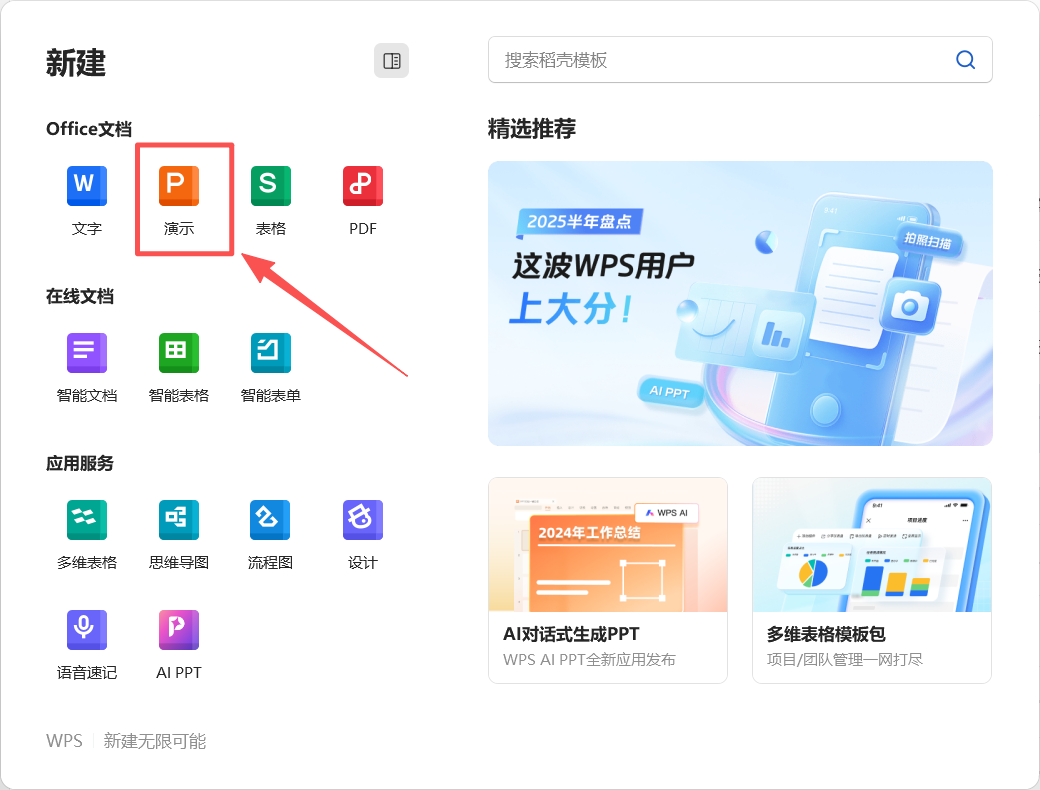Toggle the layout view beside 新建
This screenshot has height=790, width=1040.
click(x=391, y=60)
